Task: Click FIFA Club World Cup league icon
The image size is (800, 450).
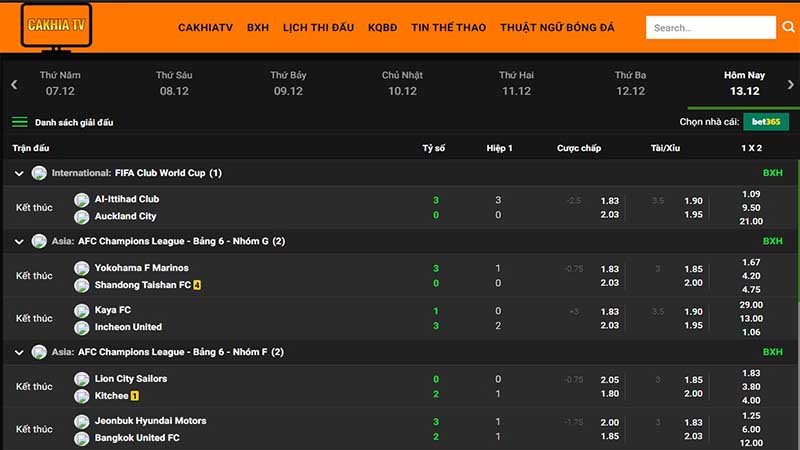Action: tap(39, 173)
